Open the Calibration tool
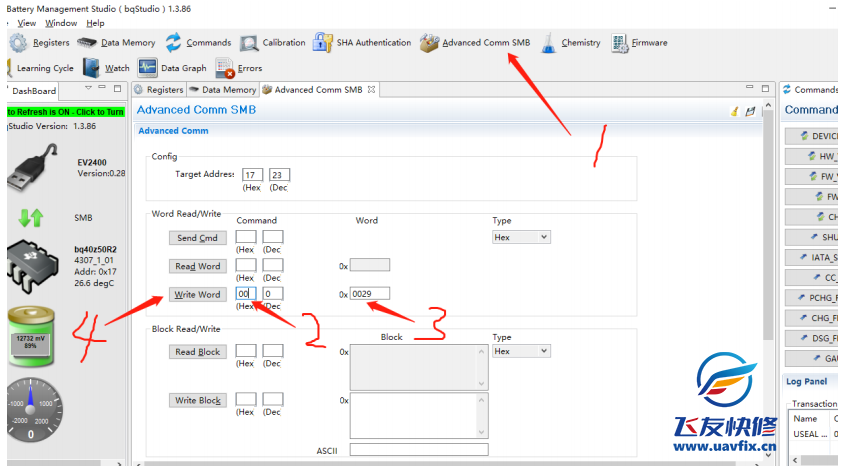This screenshot has height=469, width=841. tap(273, 43)
